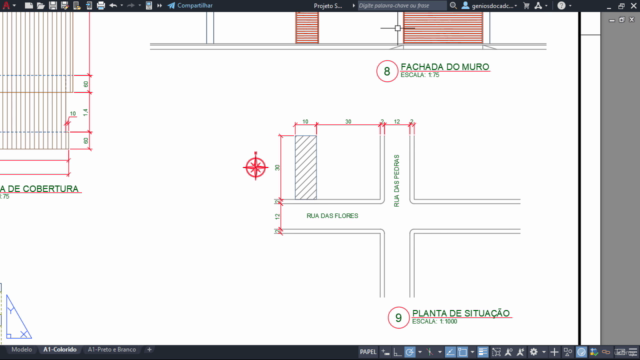Open from web and mobile icon
The height and width of the screenshot is (360, 640).
[x=77, y=5]
